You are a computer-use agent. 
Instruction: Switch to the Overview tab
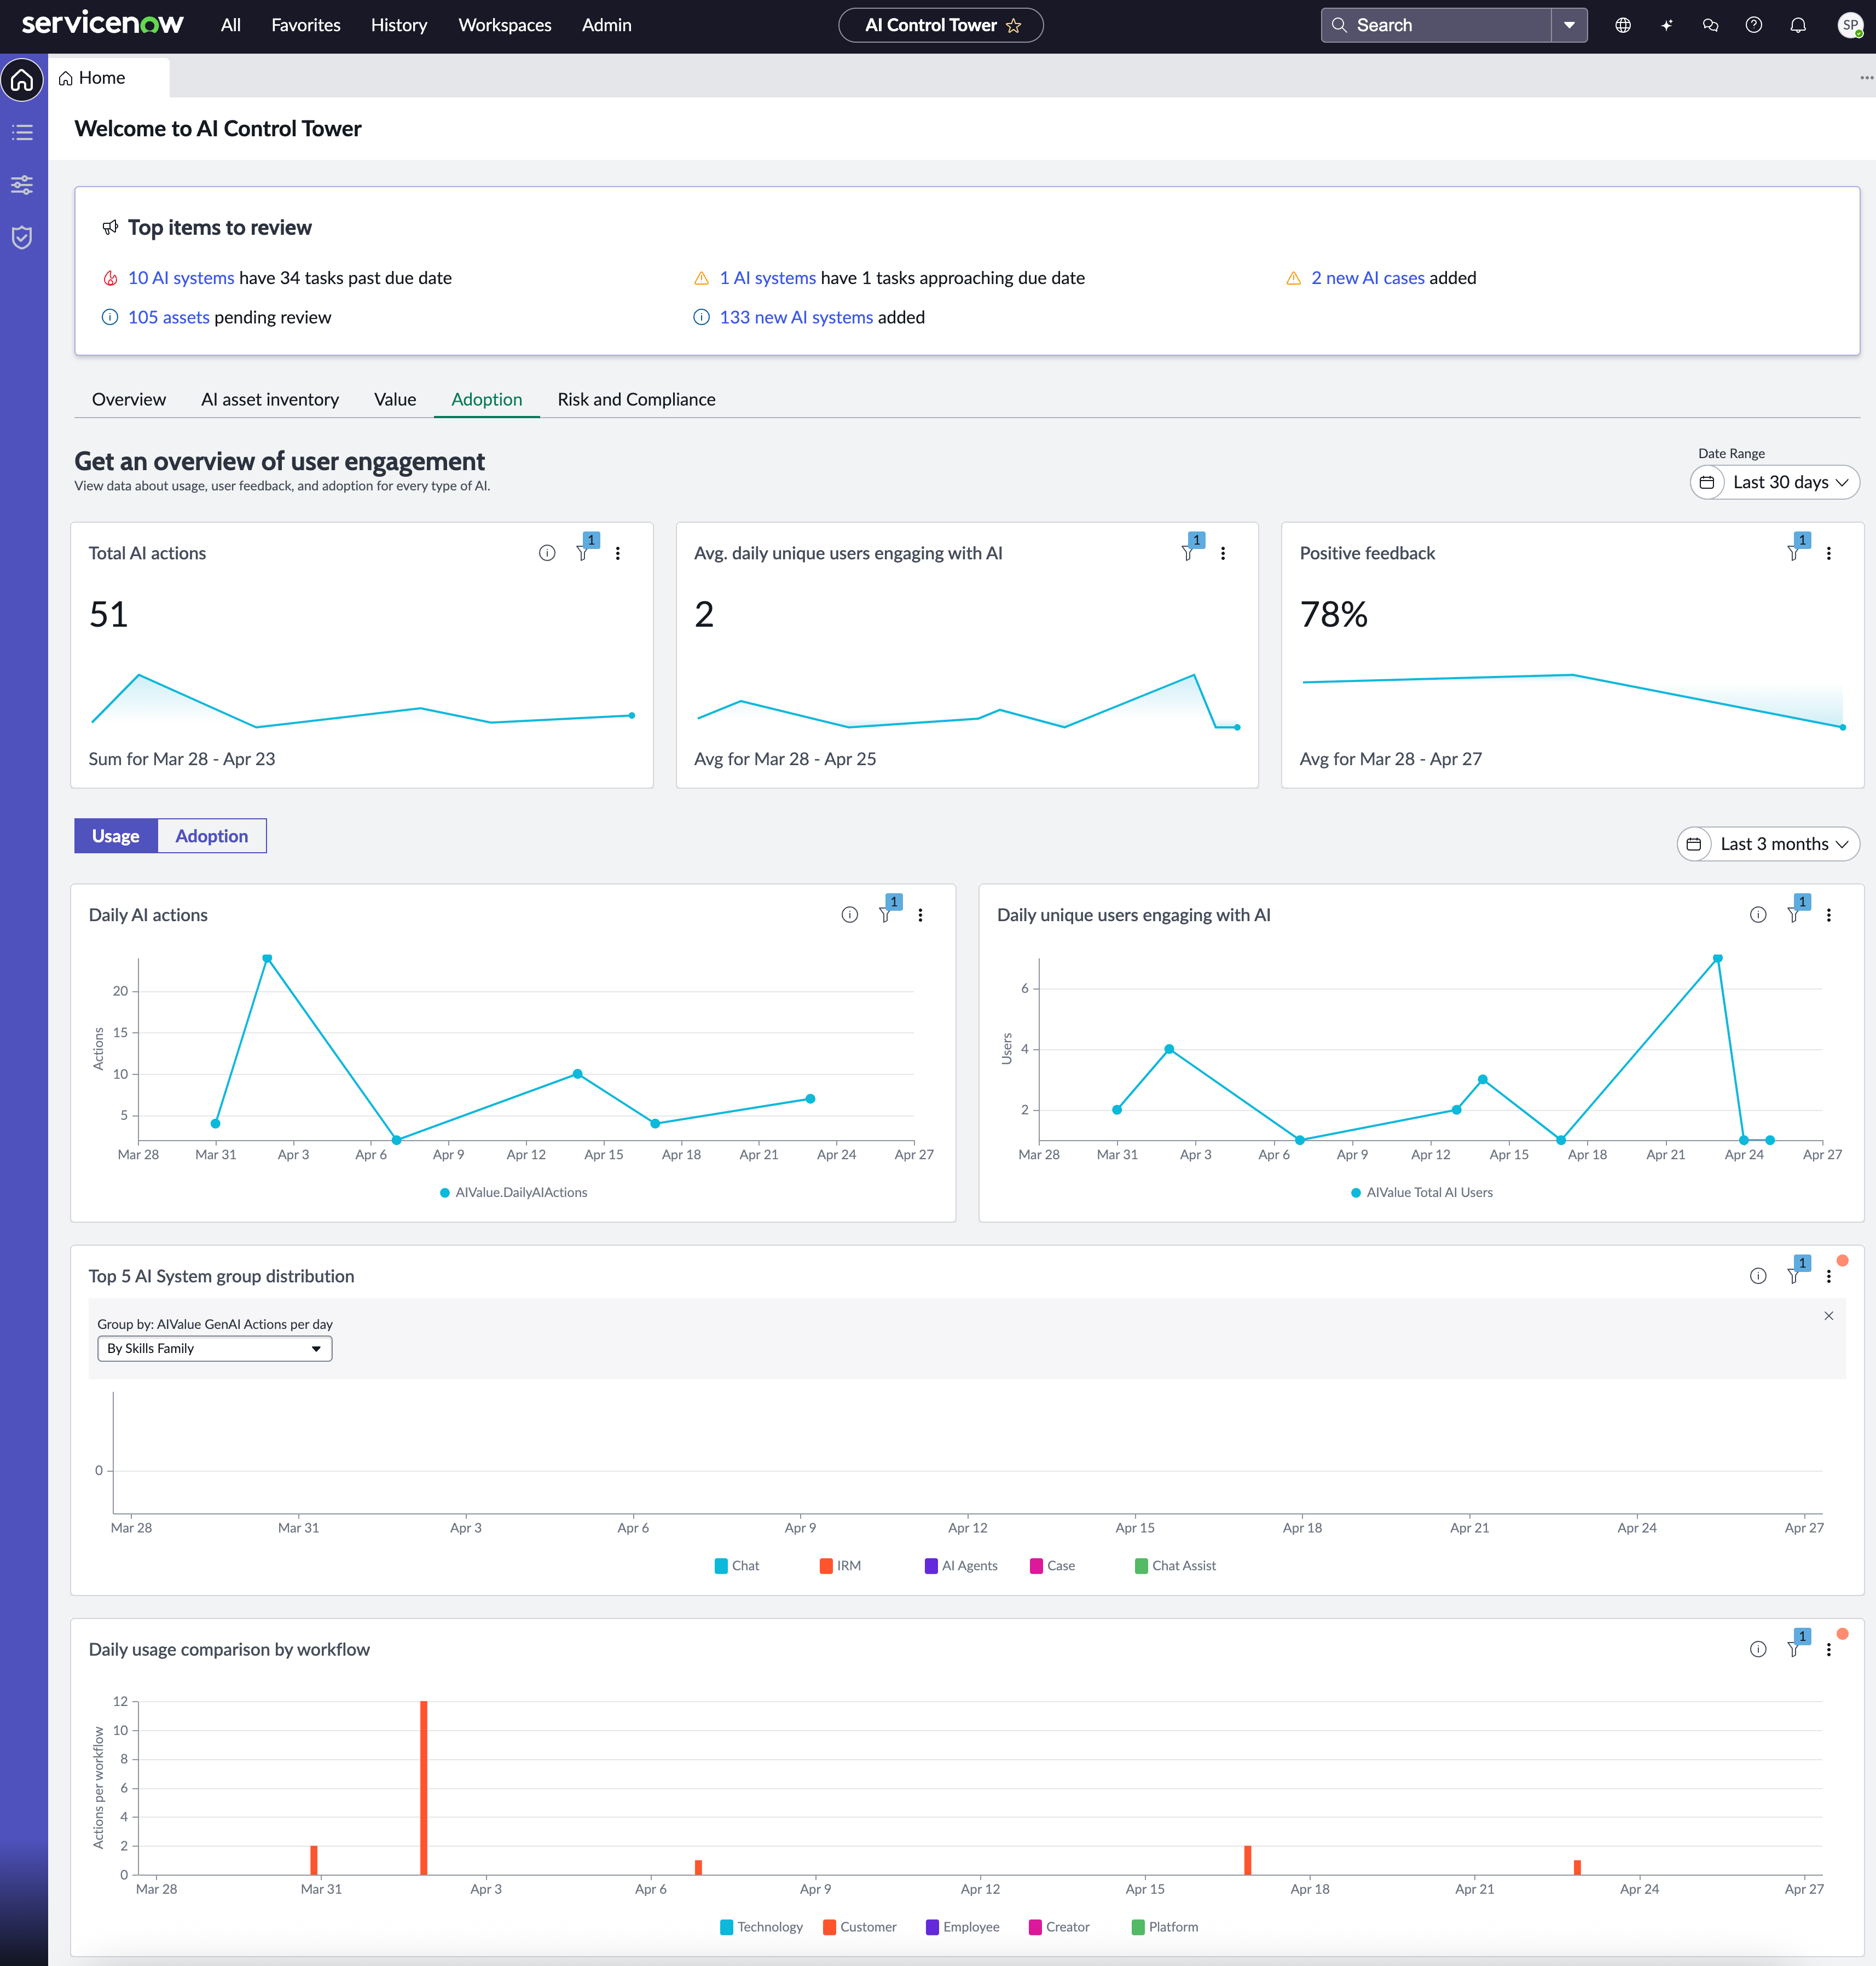tap(129, 399)
